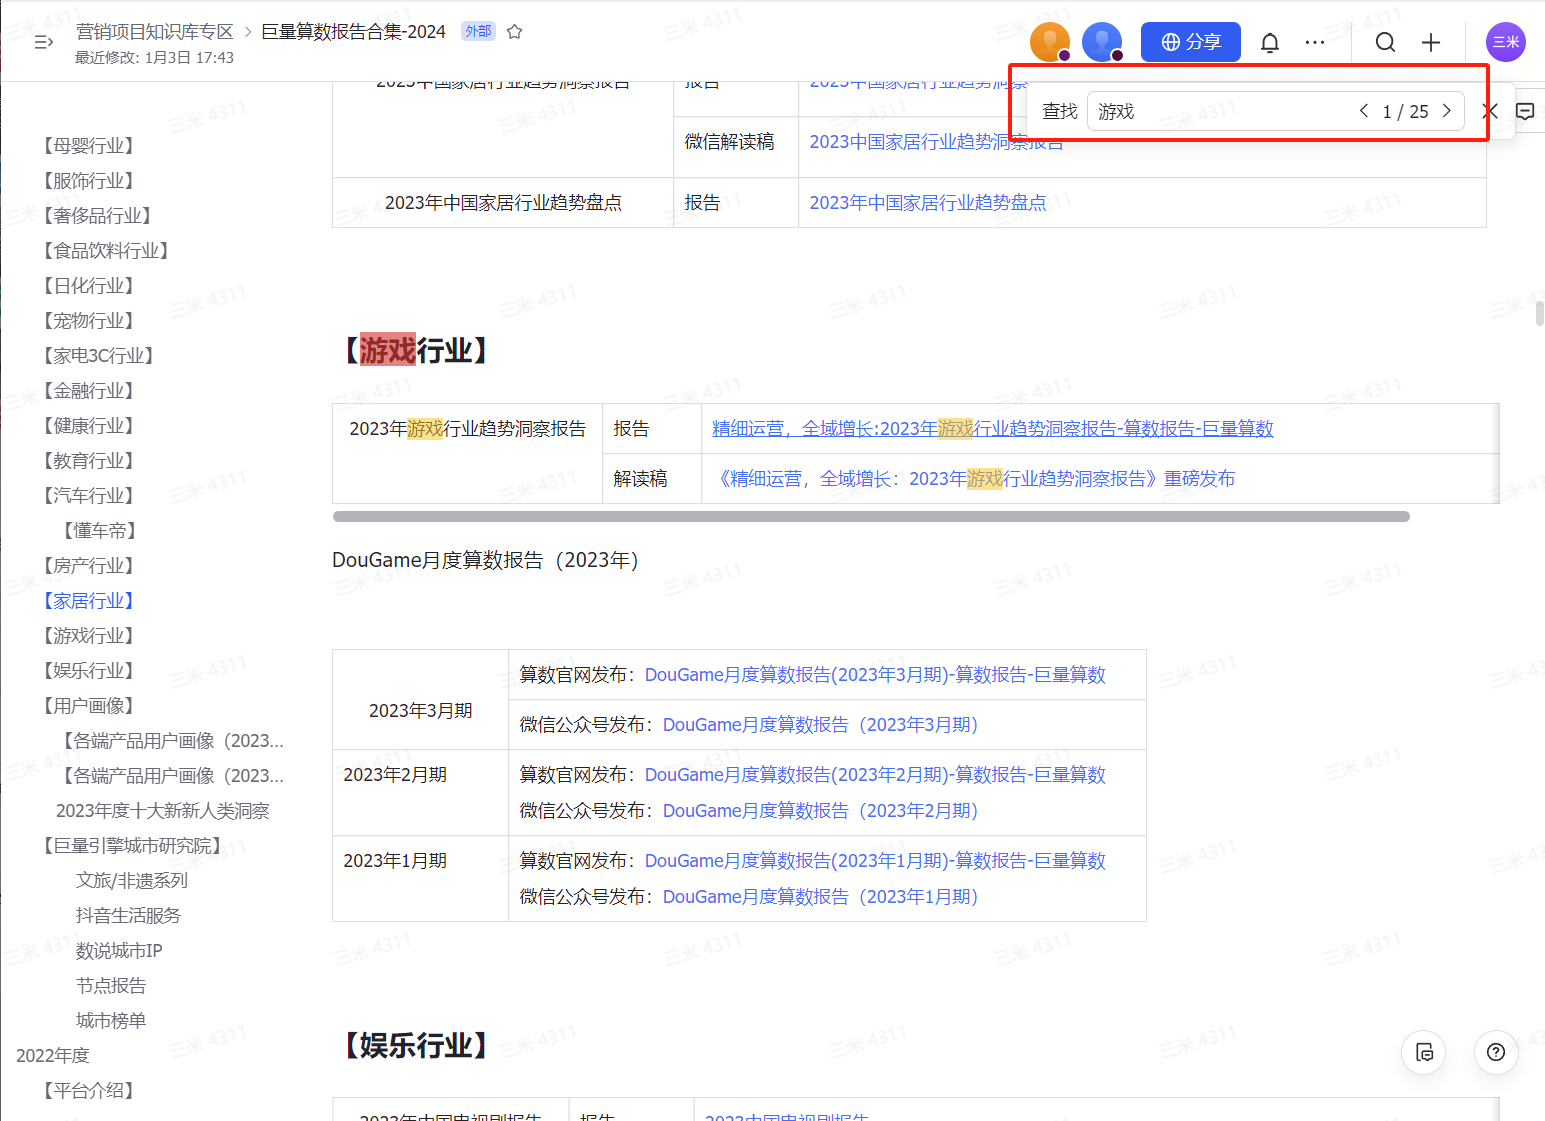
Task: Jump to 节点报告 outline item
Action: [x=111, y=986]
